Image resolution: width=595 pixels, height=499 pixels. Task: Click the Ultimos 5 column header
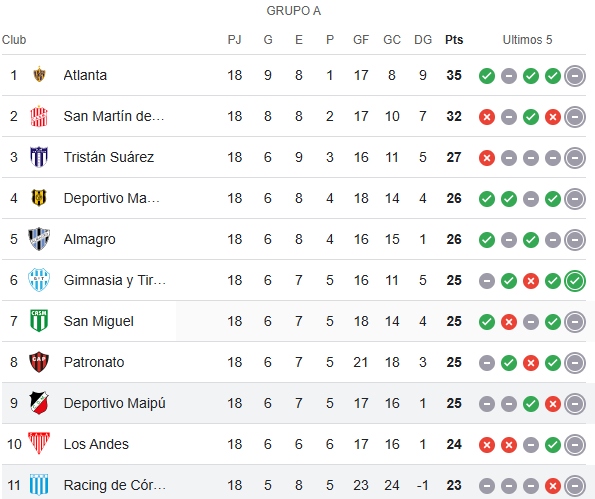527,39
